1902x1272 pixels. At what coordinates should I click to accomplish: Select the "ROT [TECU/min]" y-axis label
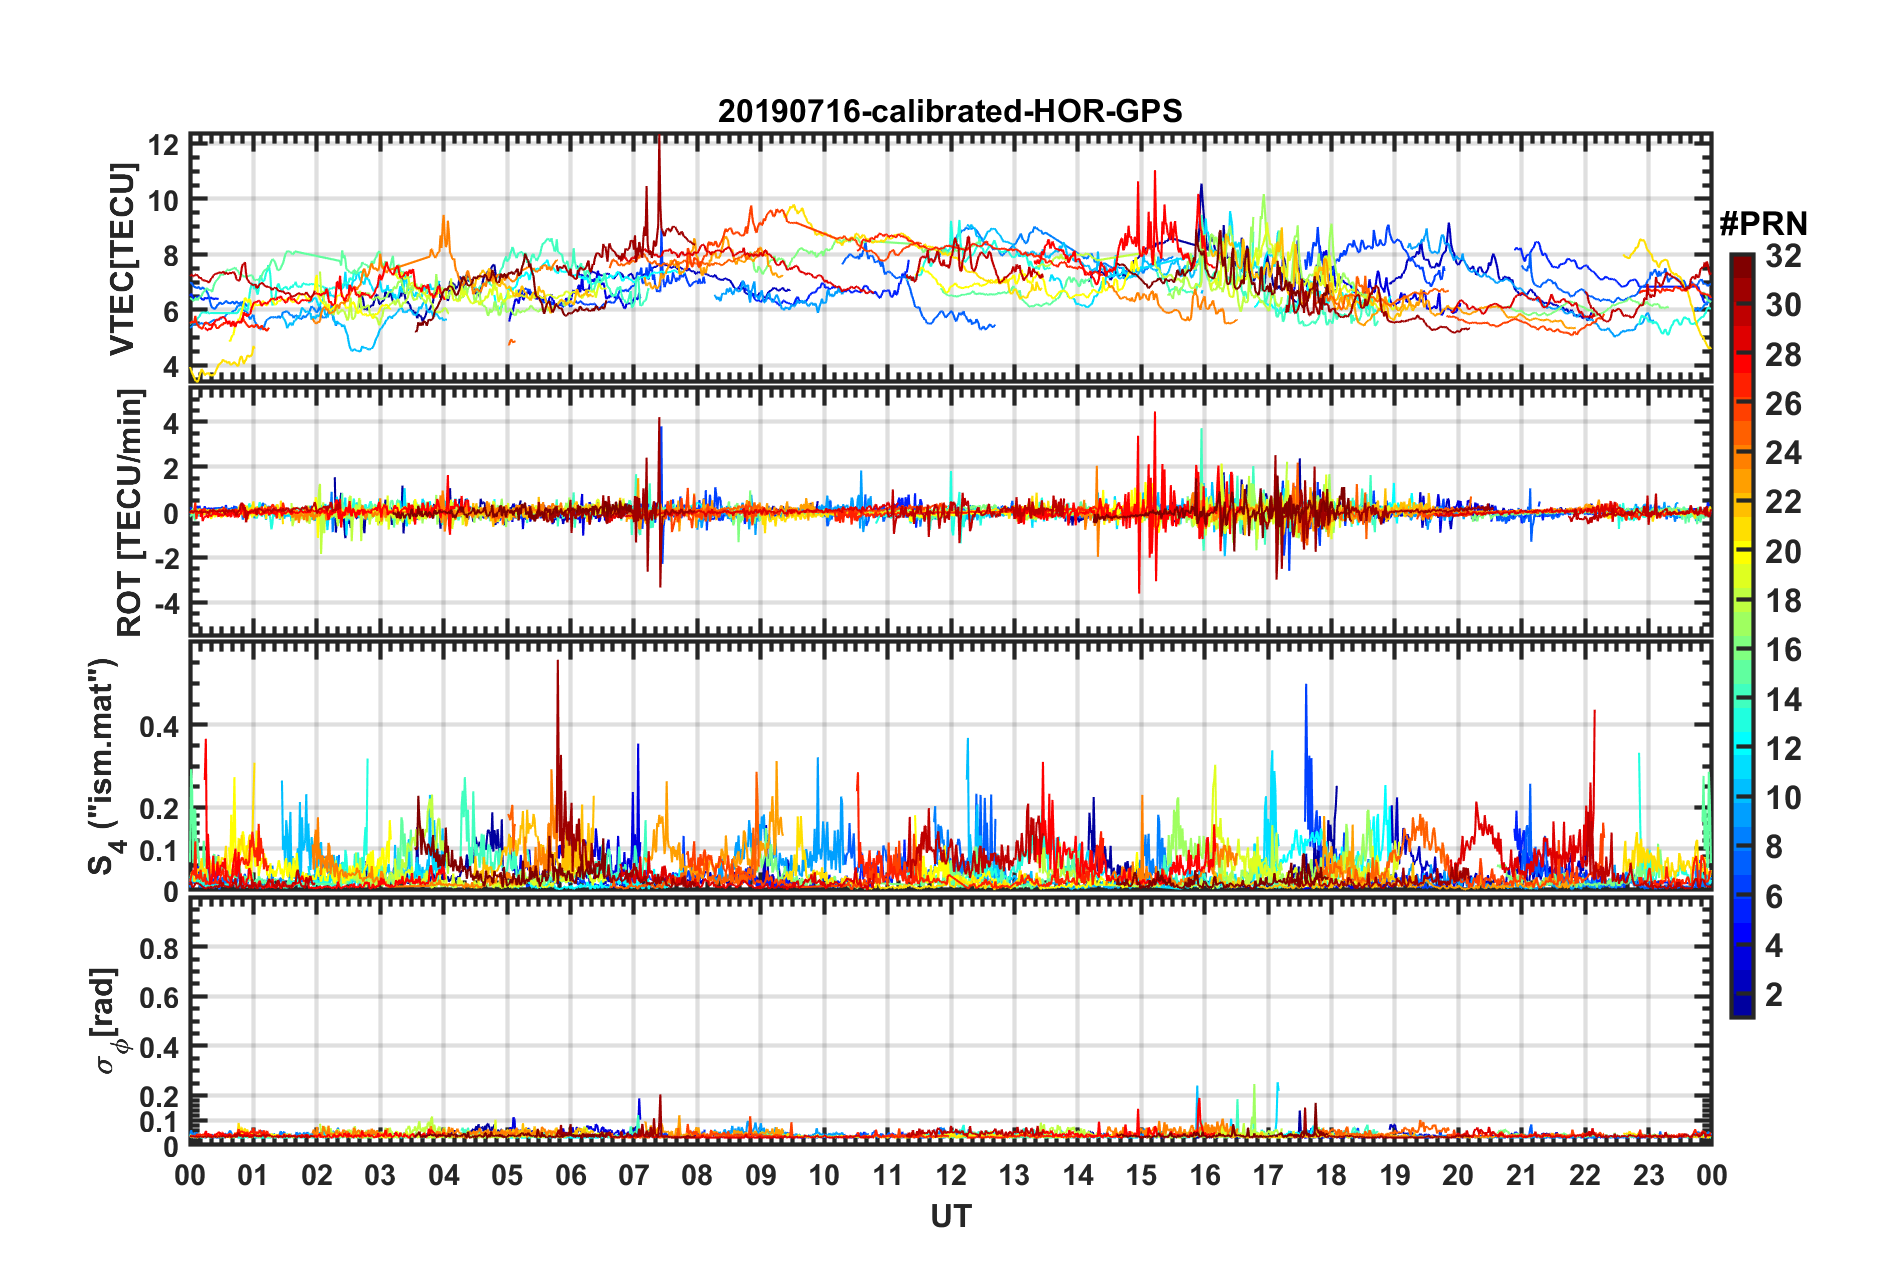pyautogui.click(x=130, y=513)
